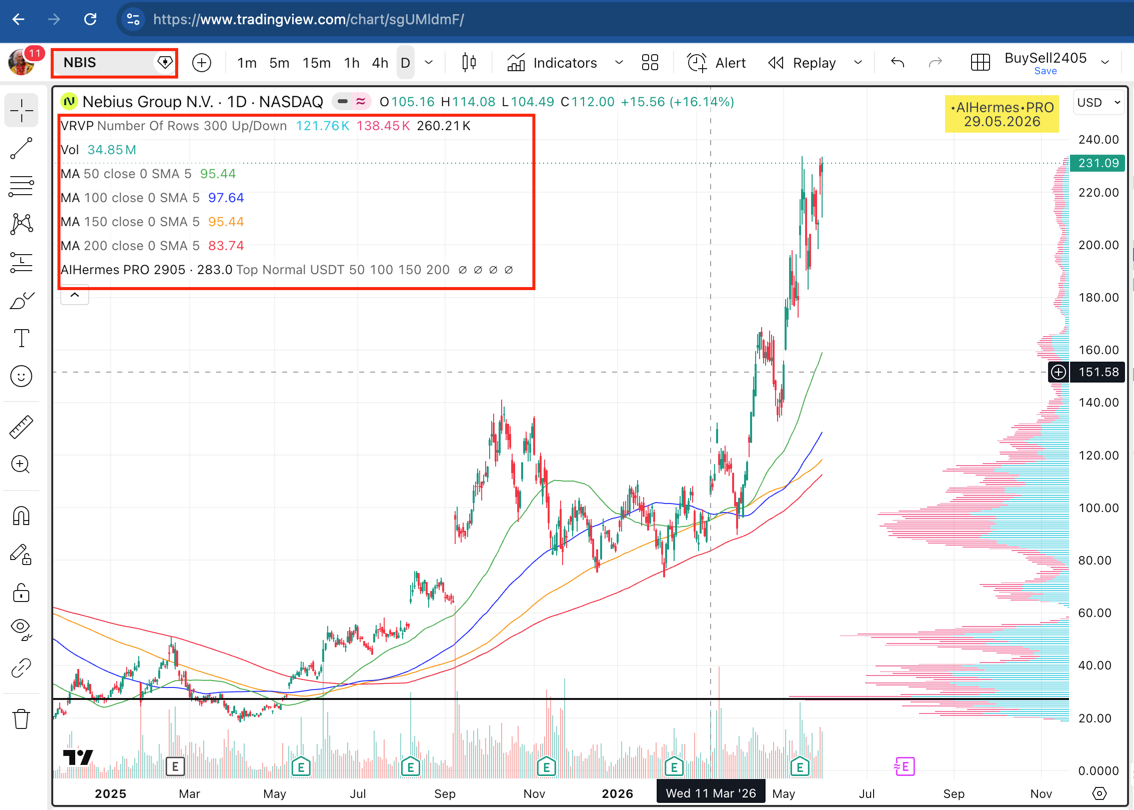Screen dimensions: 1134x810
Task: Click the BuySell2405 layout name
Action: [x=1045, y=58]
